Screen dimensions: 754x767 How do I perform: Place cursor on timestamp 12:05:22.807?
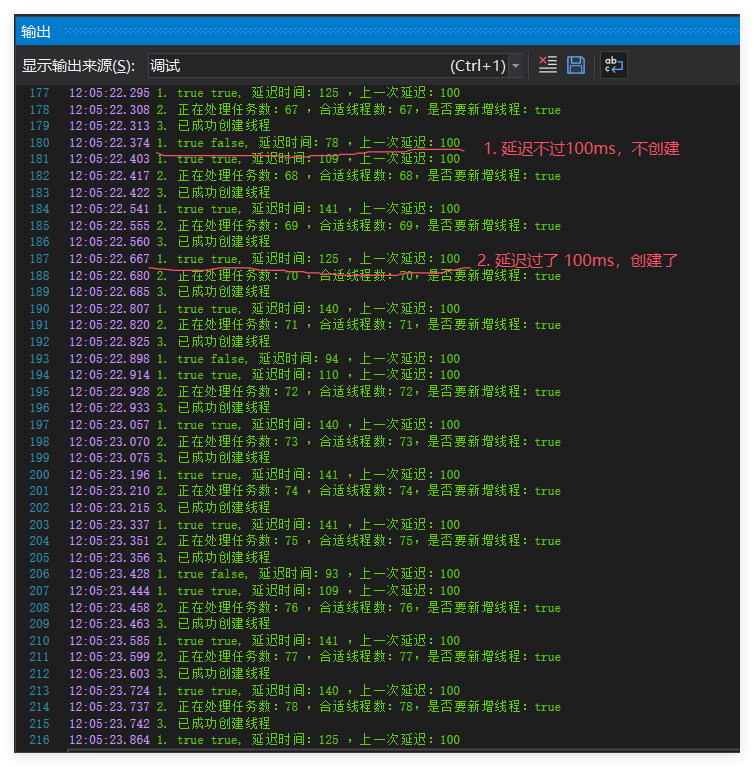[x=109, y=309]
